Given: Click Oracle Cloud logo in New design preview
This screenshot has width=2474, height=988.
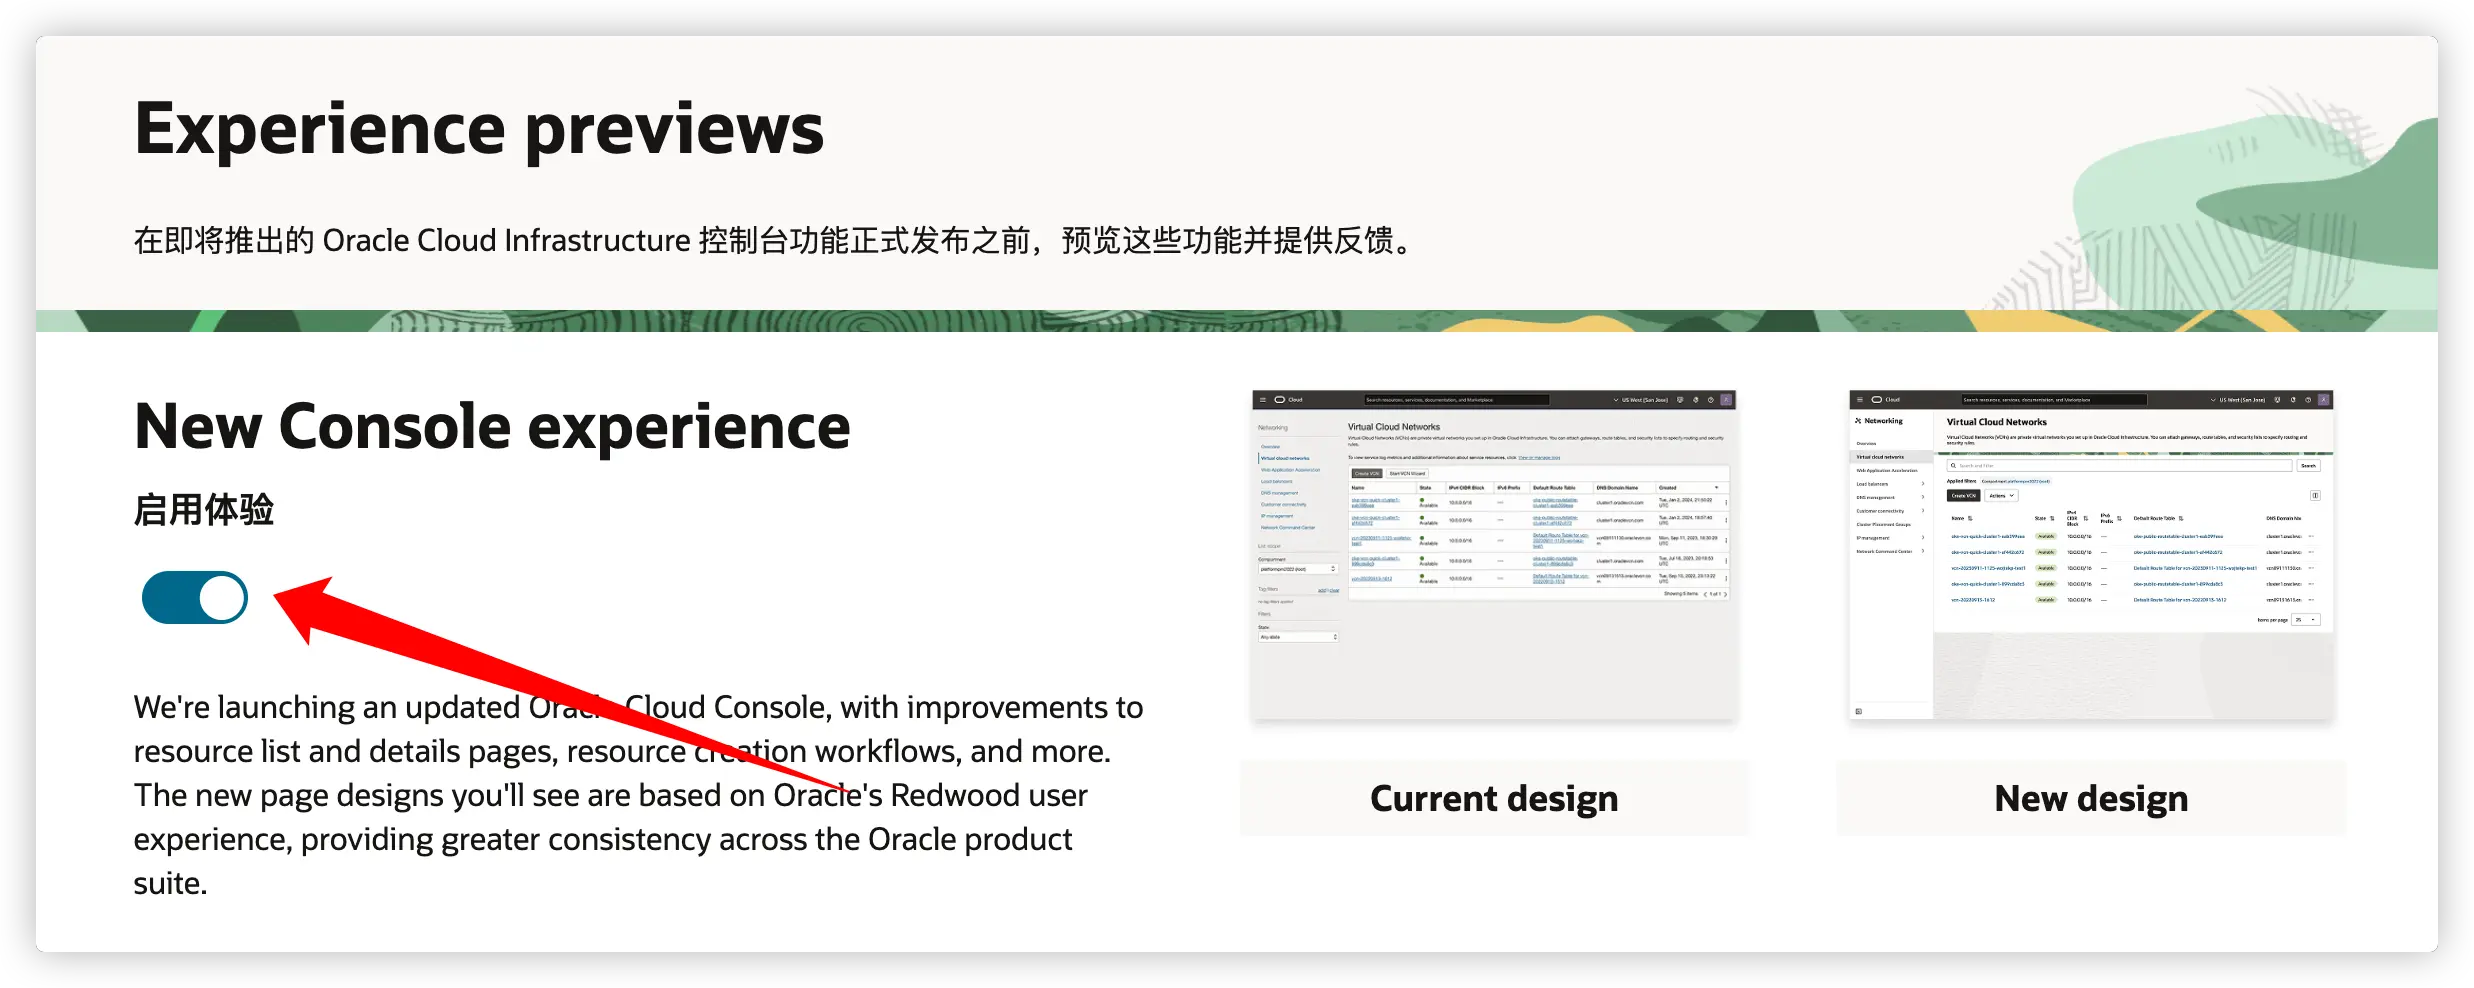Looking at the screenshot, I should pyautogui.click(x=1877, y=400).
